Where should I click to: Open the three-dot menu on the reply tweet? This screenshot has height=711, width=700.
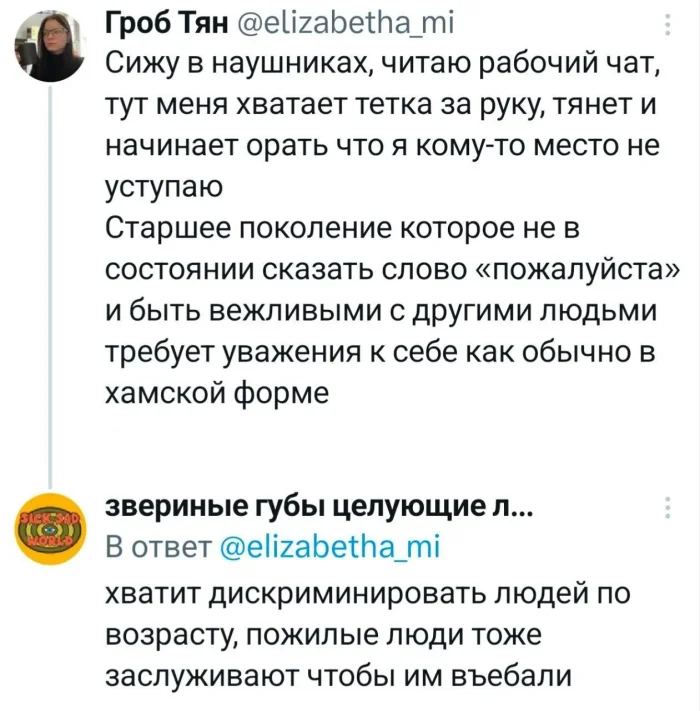point(667,510)
